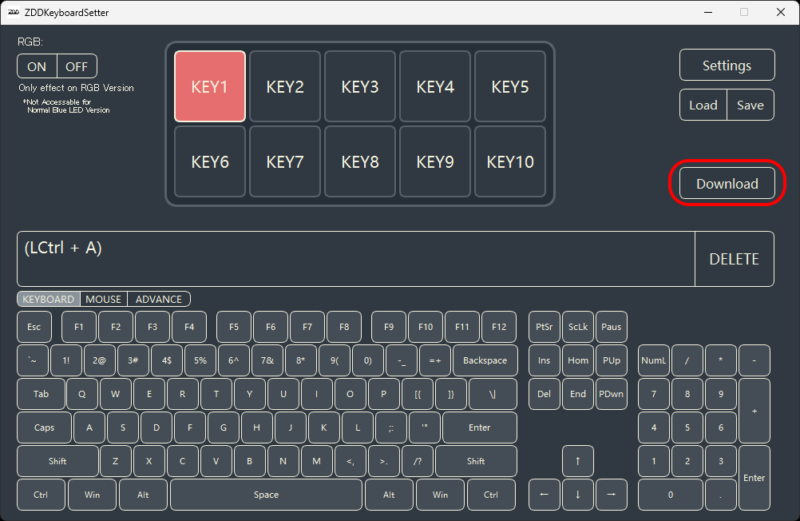The image size is (800, 521).
Task: Click the Space bar key
Action: tap(266, 494)
